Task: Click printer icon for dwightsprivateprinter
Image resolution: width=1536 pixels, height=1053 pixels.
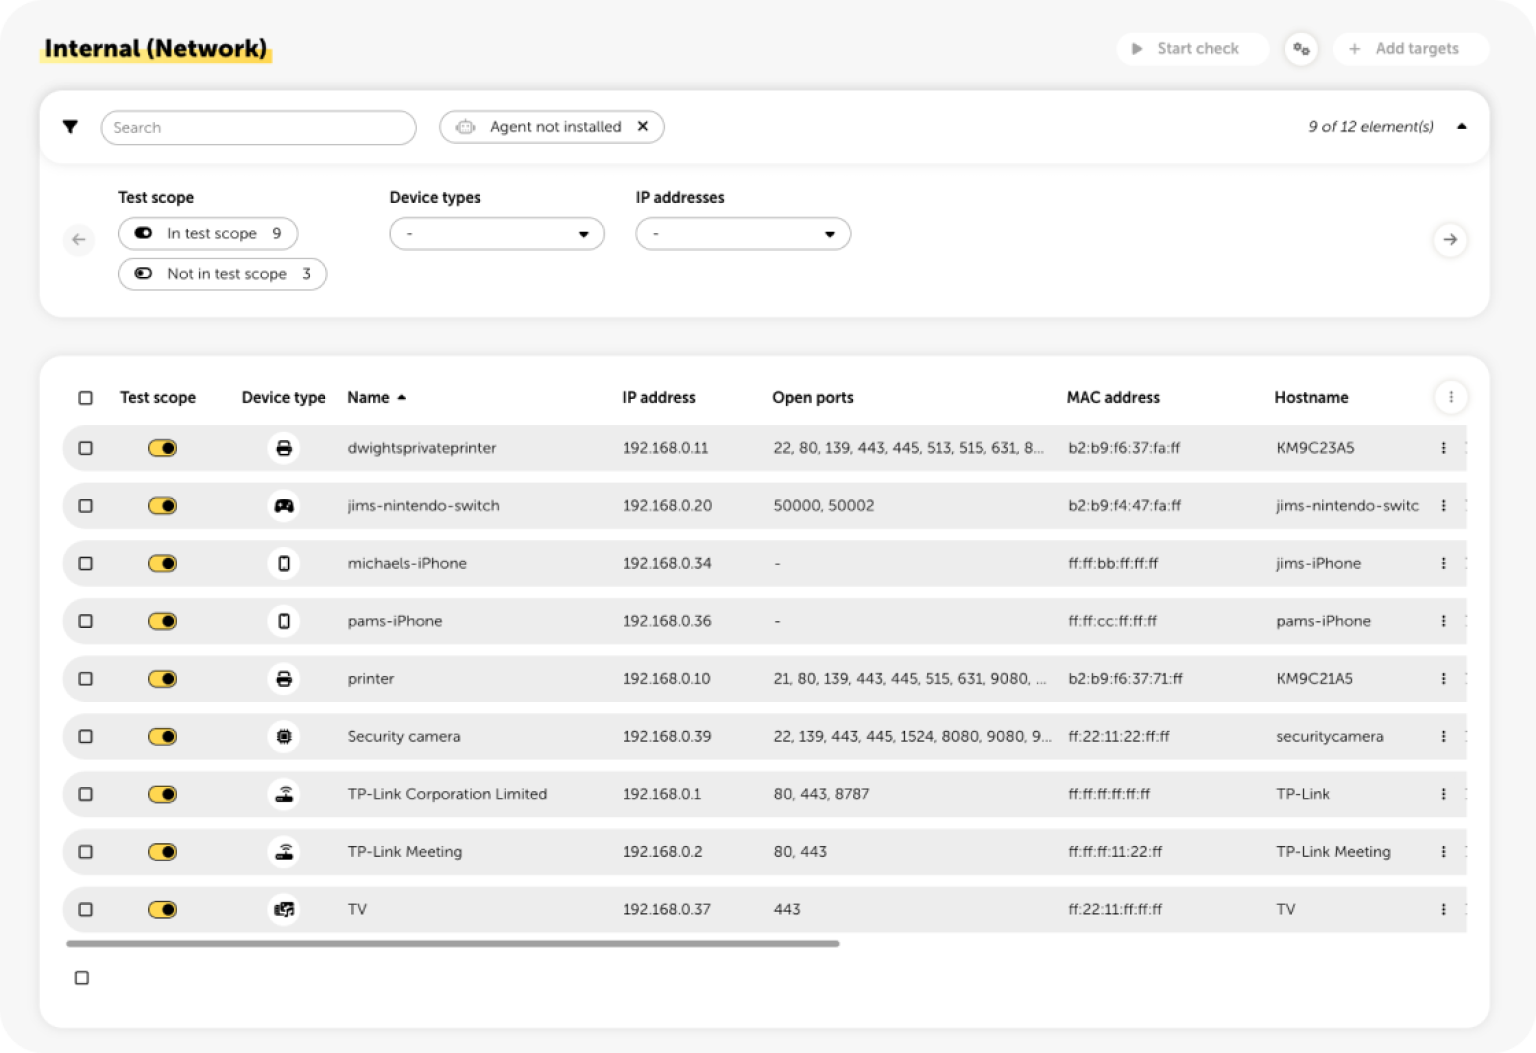Action: pyautogui.click(x=284, y=448)
